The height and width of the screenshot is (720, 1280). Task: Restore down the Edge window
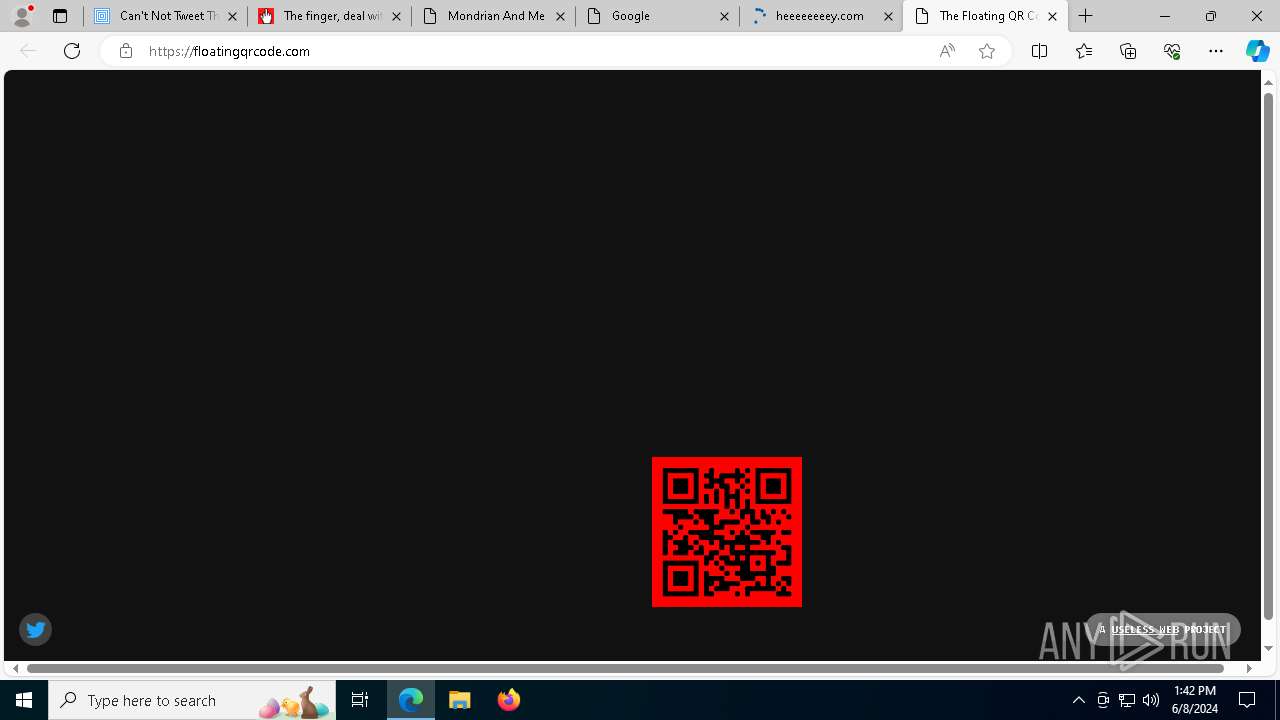pyautogui.click(x=1210, y=16)
